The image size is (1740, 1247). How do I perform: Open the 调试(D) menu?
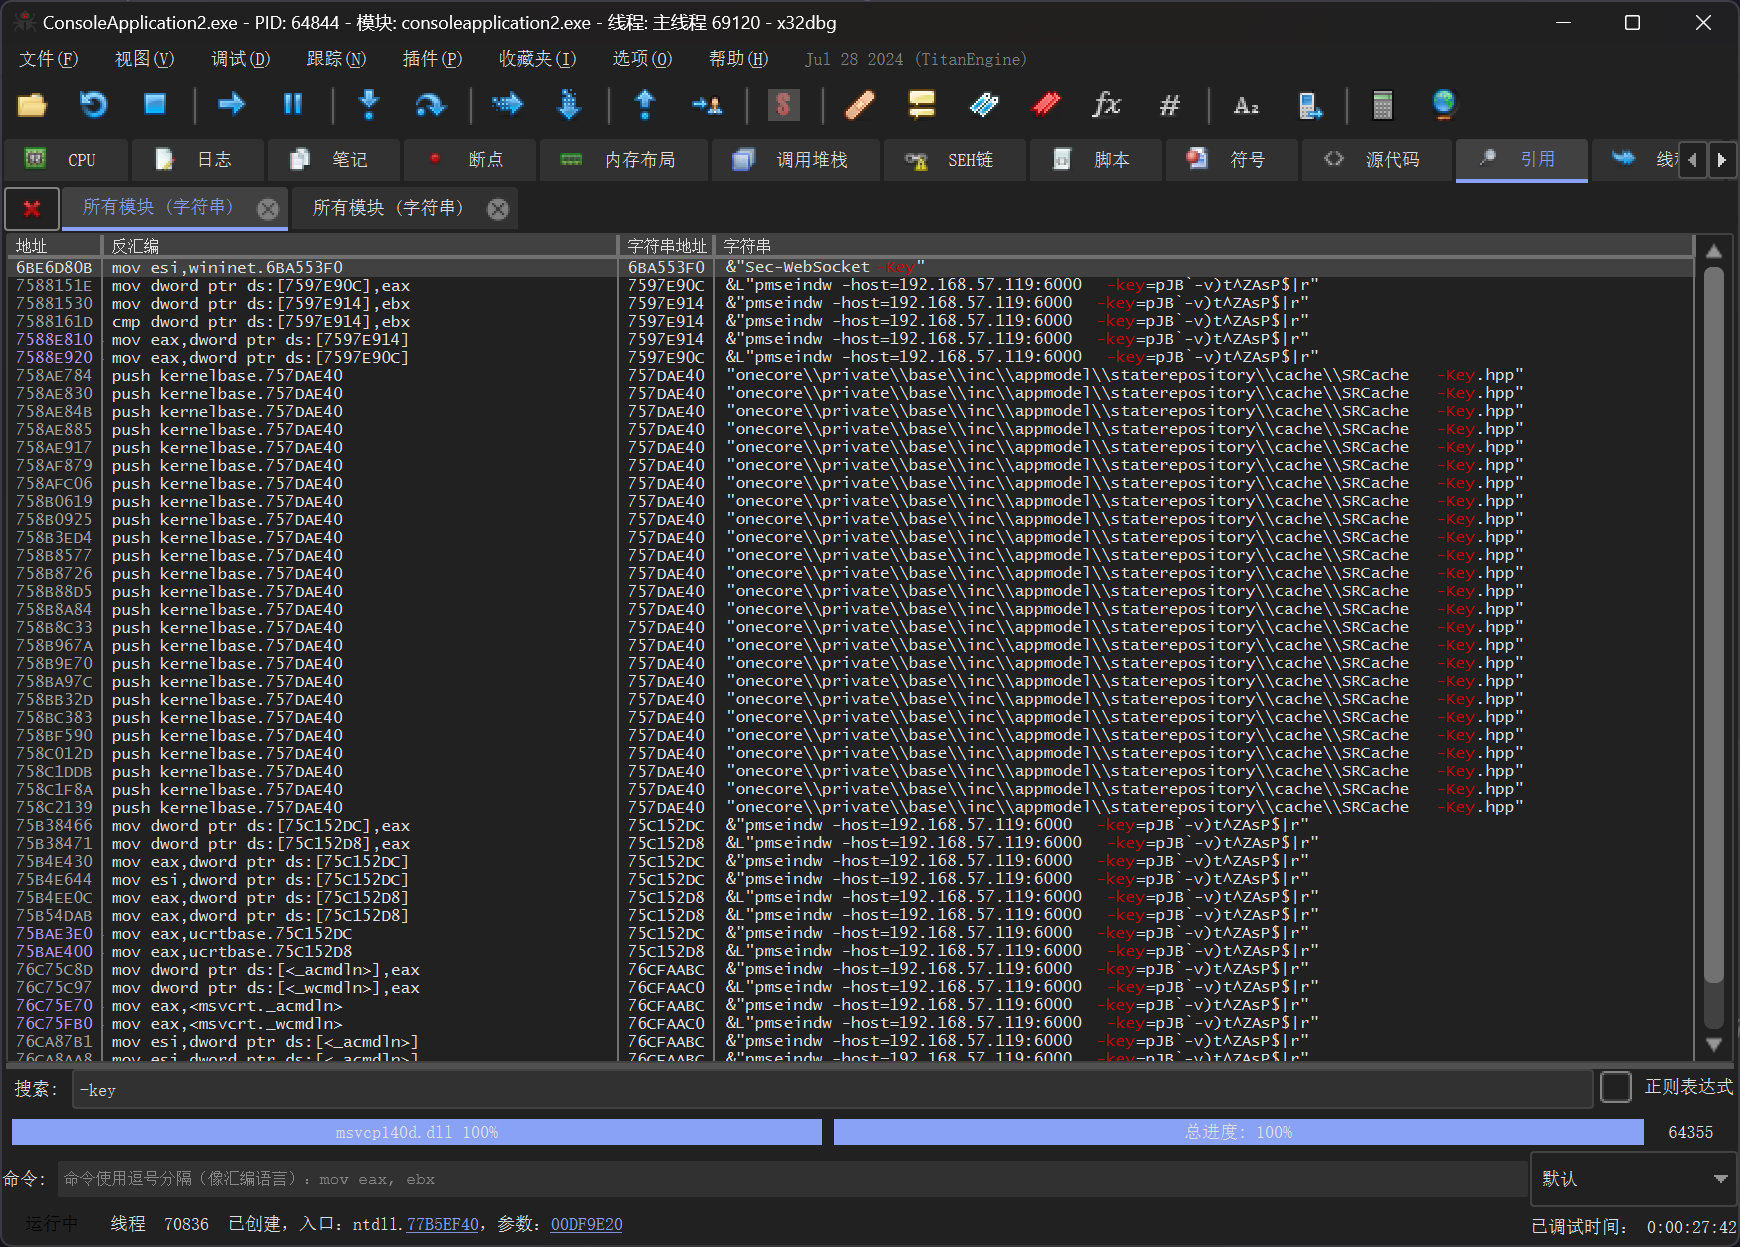pyautogui.click(x=240, y=59)
